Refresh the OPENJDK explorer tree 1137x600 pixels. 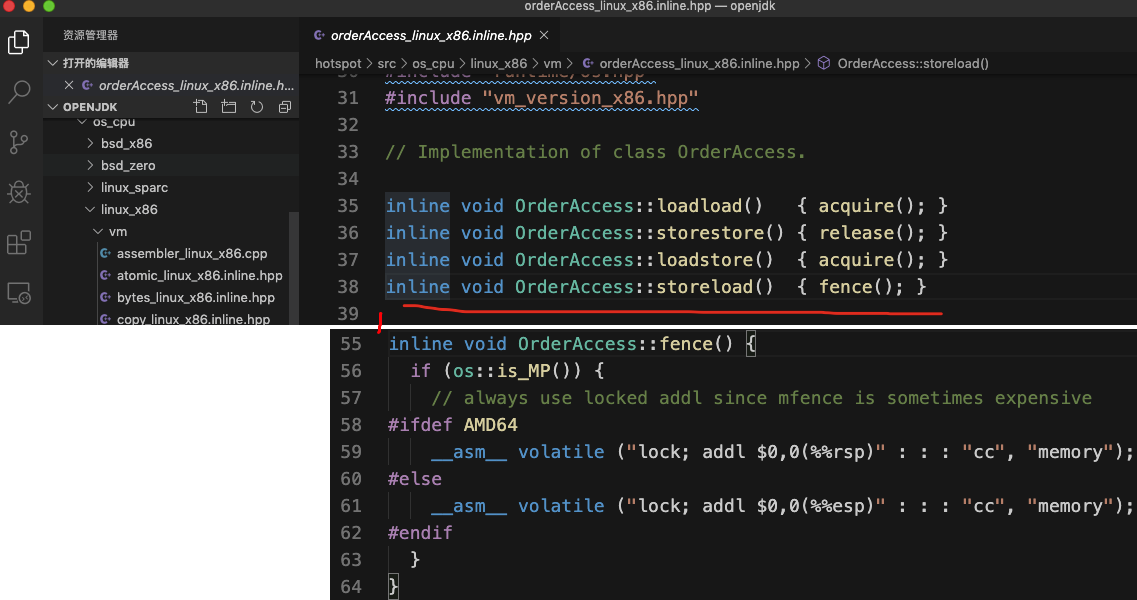pyautogui.click(x=257, y=107)
